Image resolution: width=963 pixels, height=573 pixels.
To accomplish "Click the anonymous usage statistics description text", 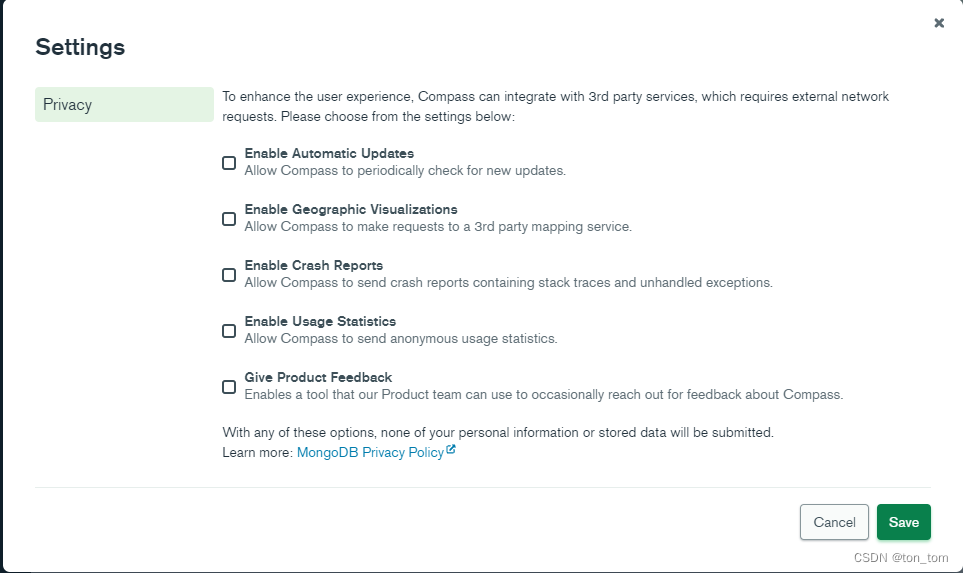I will point(401,339).
